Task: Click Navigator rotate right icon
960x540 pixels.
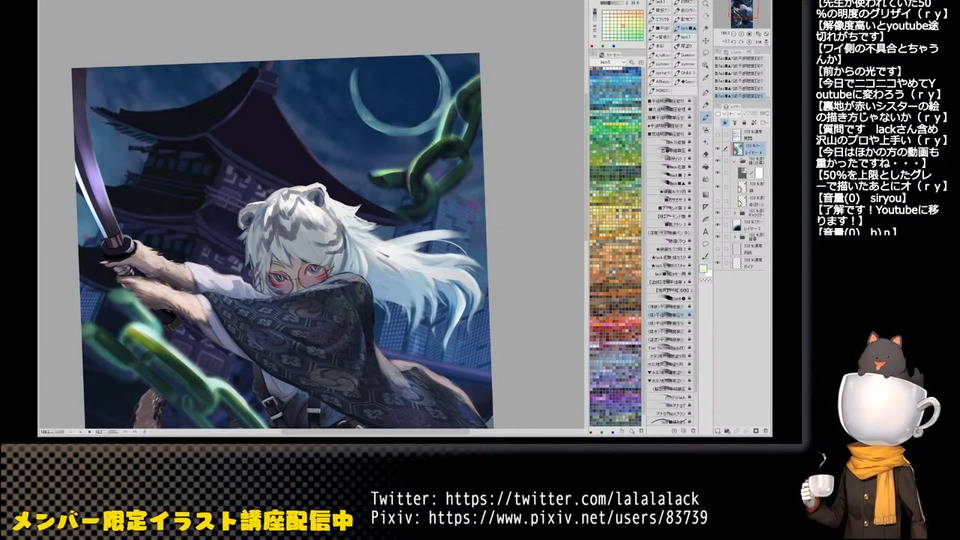Action: tap(741, 42)
